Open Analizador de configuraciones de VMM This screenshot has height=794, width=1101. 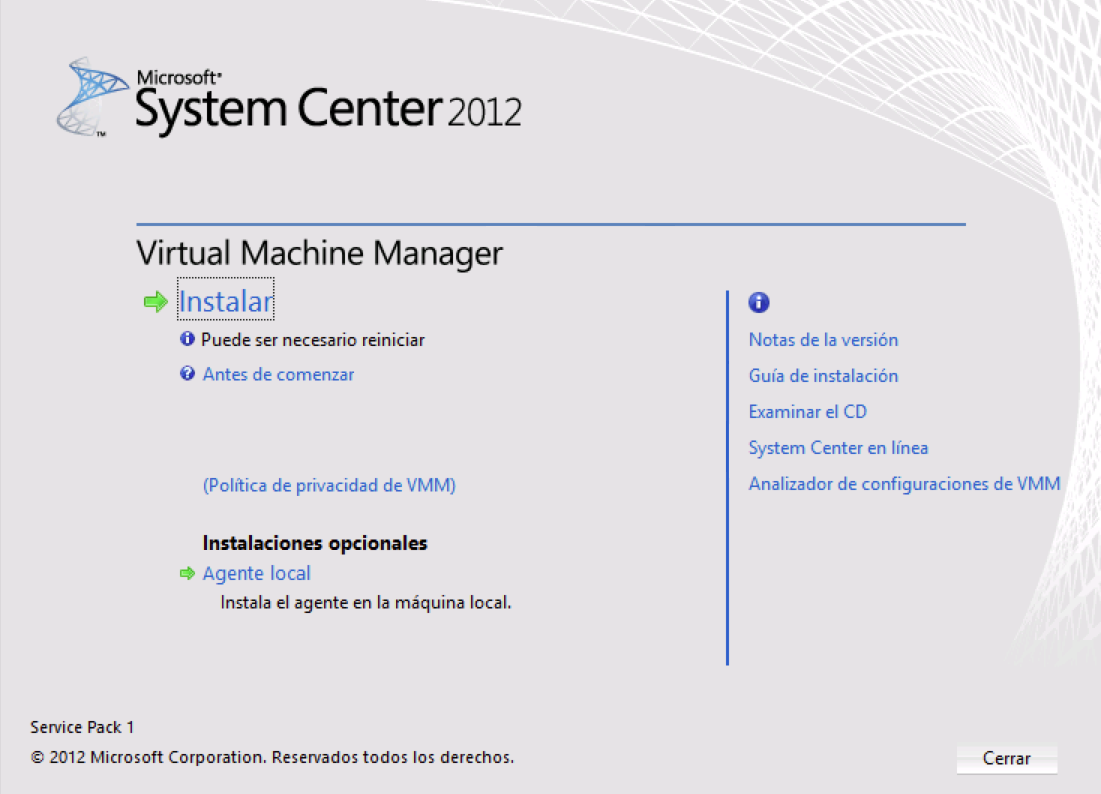click(x=904, y=484)
